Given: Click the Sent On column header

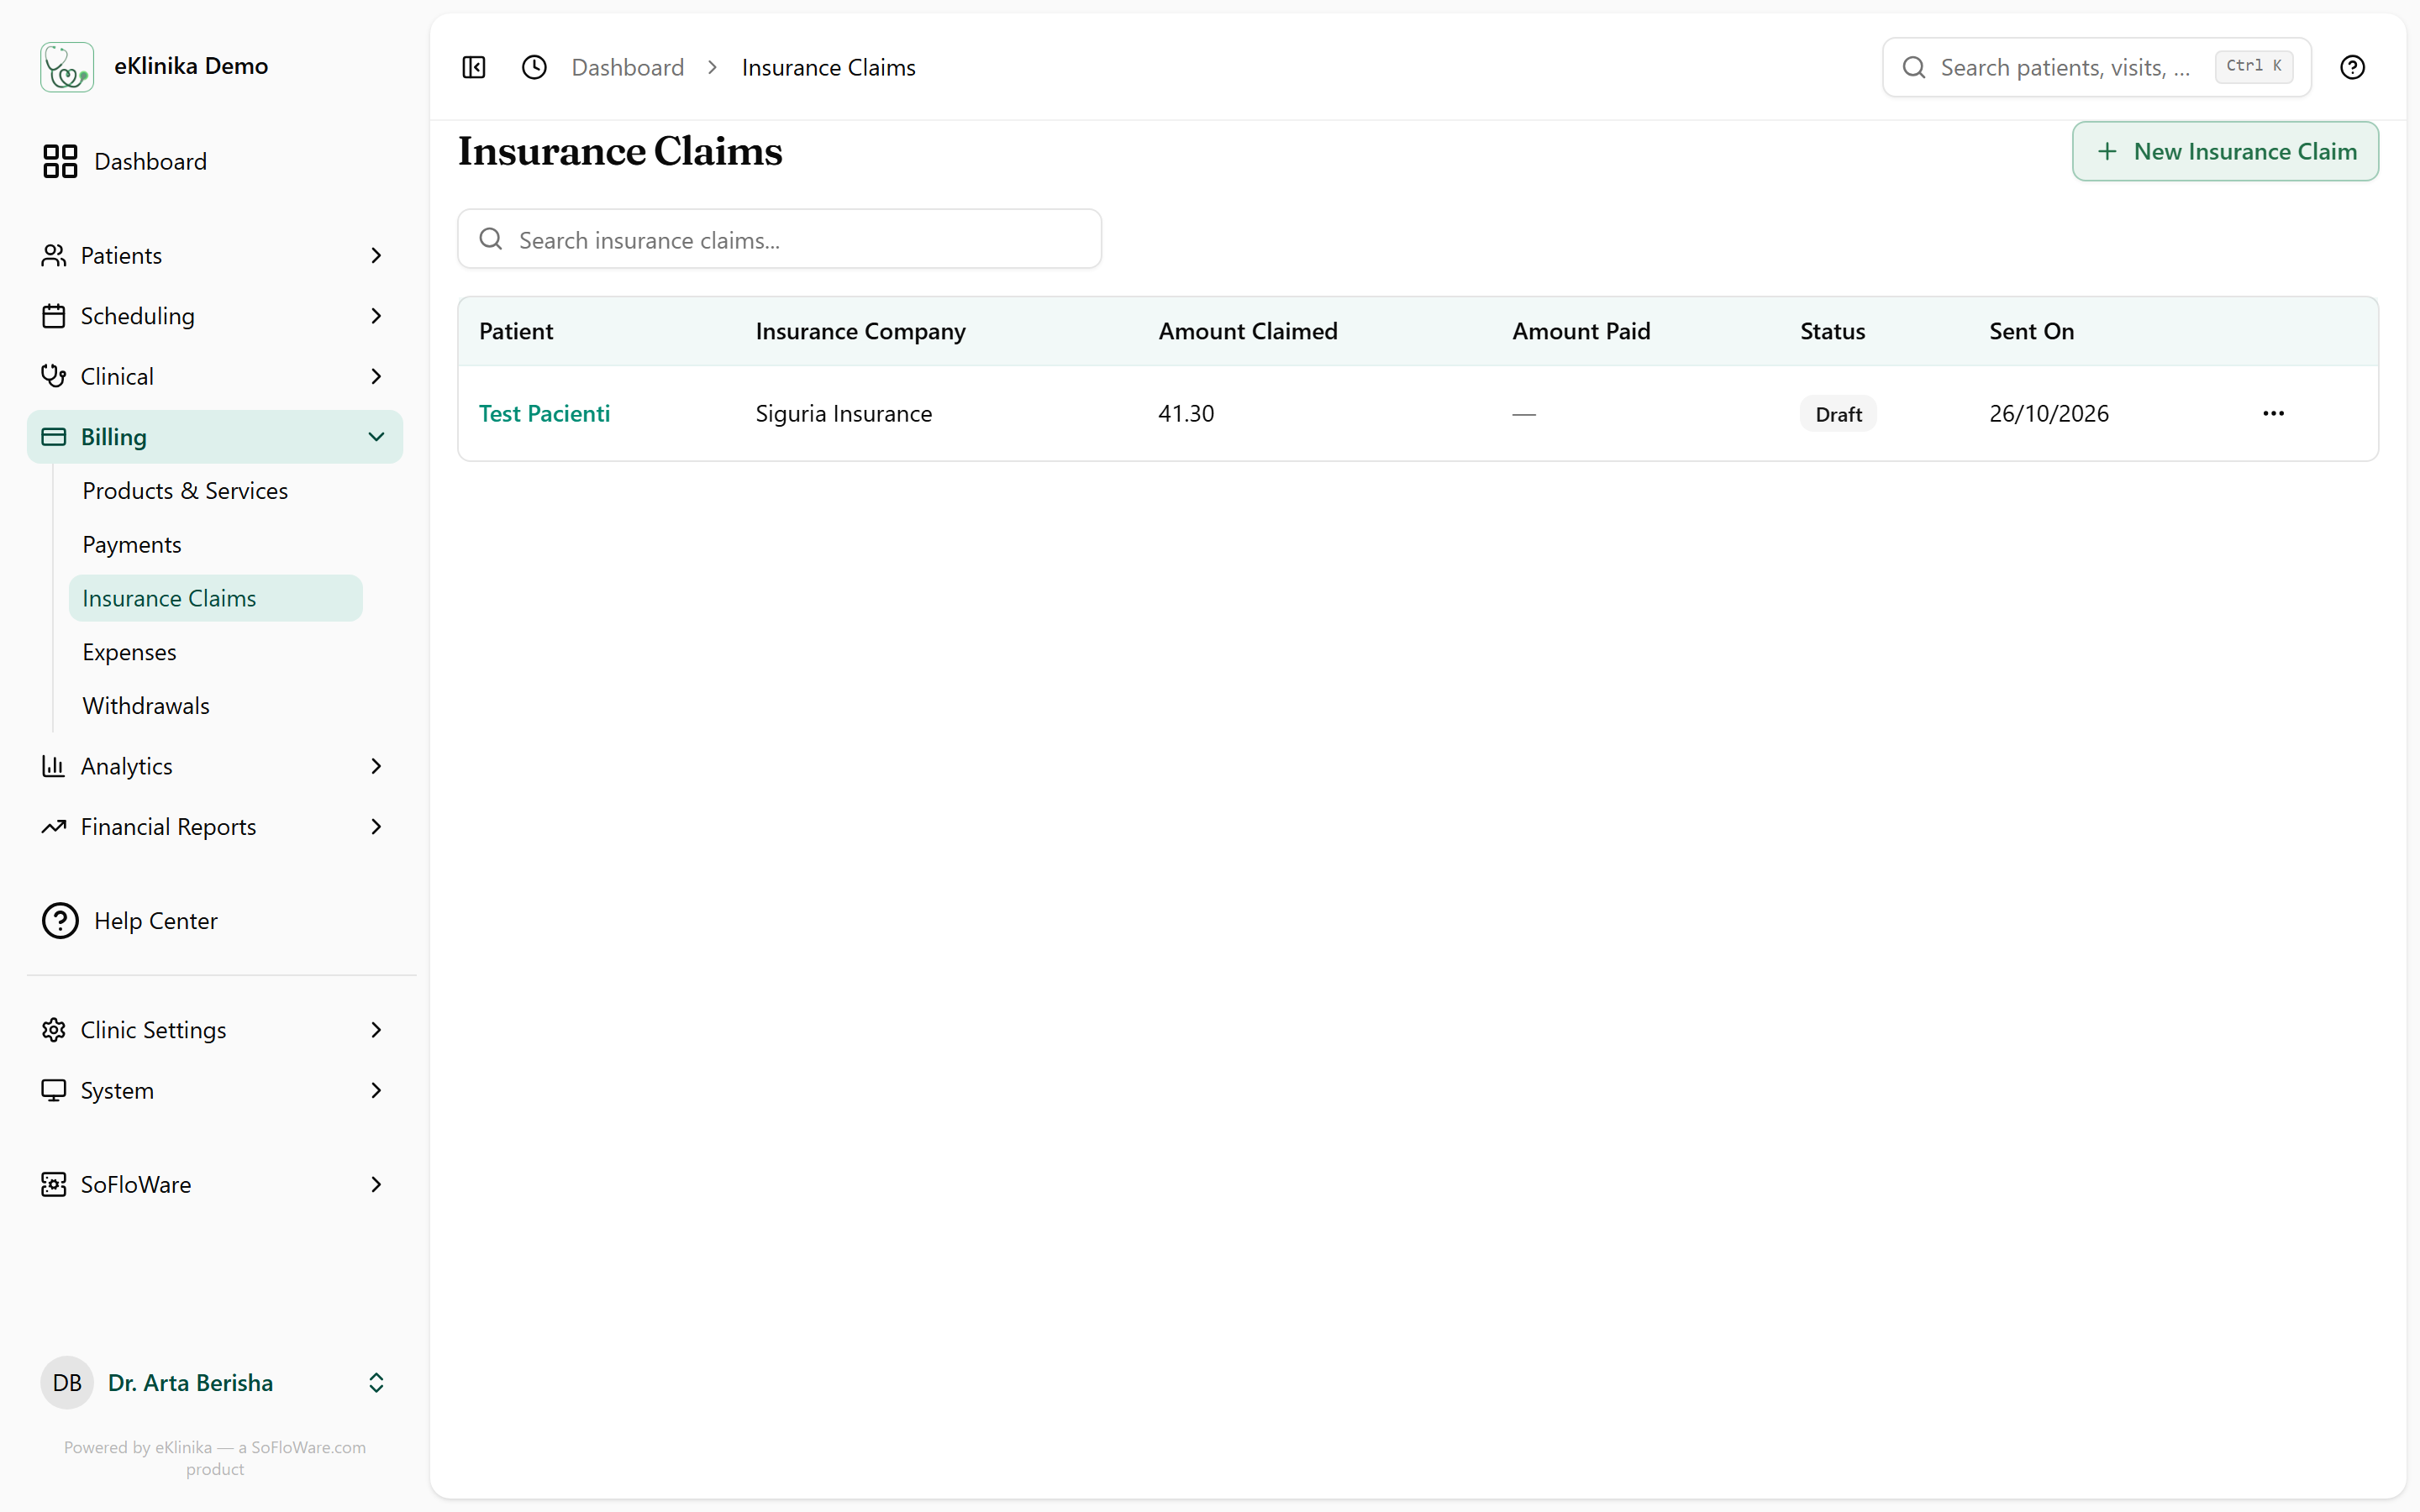Looking at the screenshot, I should (2031, 331).
